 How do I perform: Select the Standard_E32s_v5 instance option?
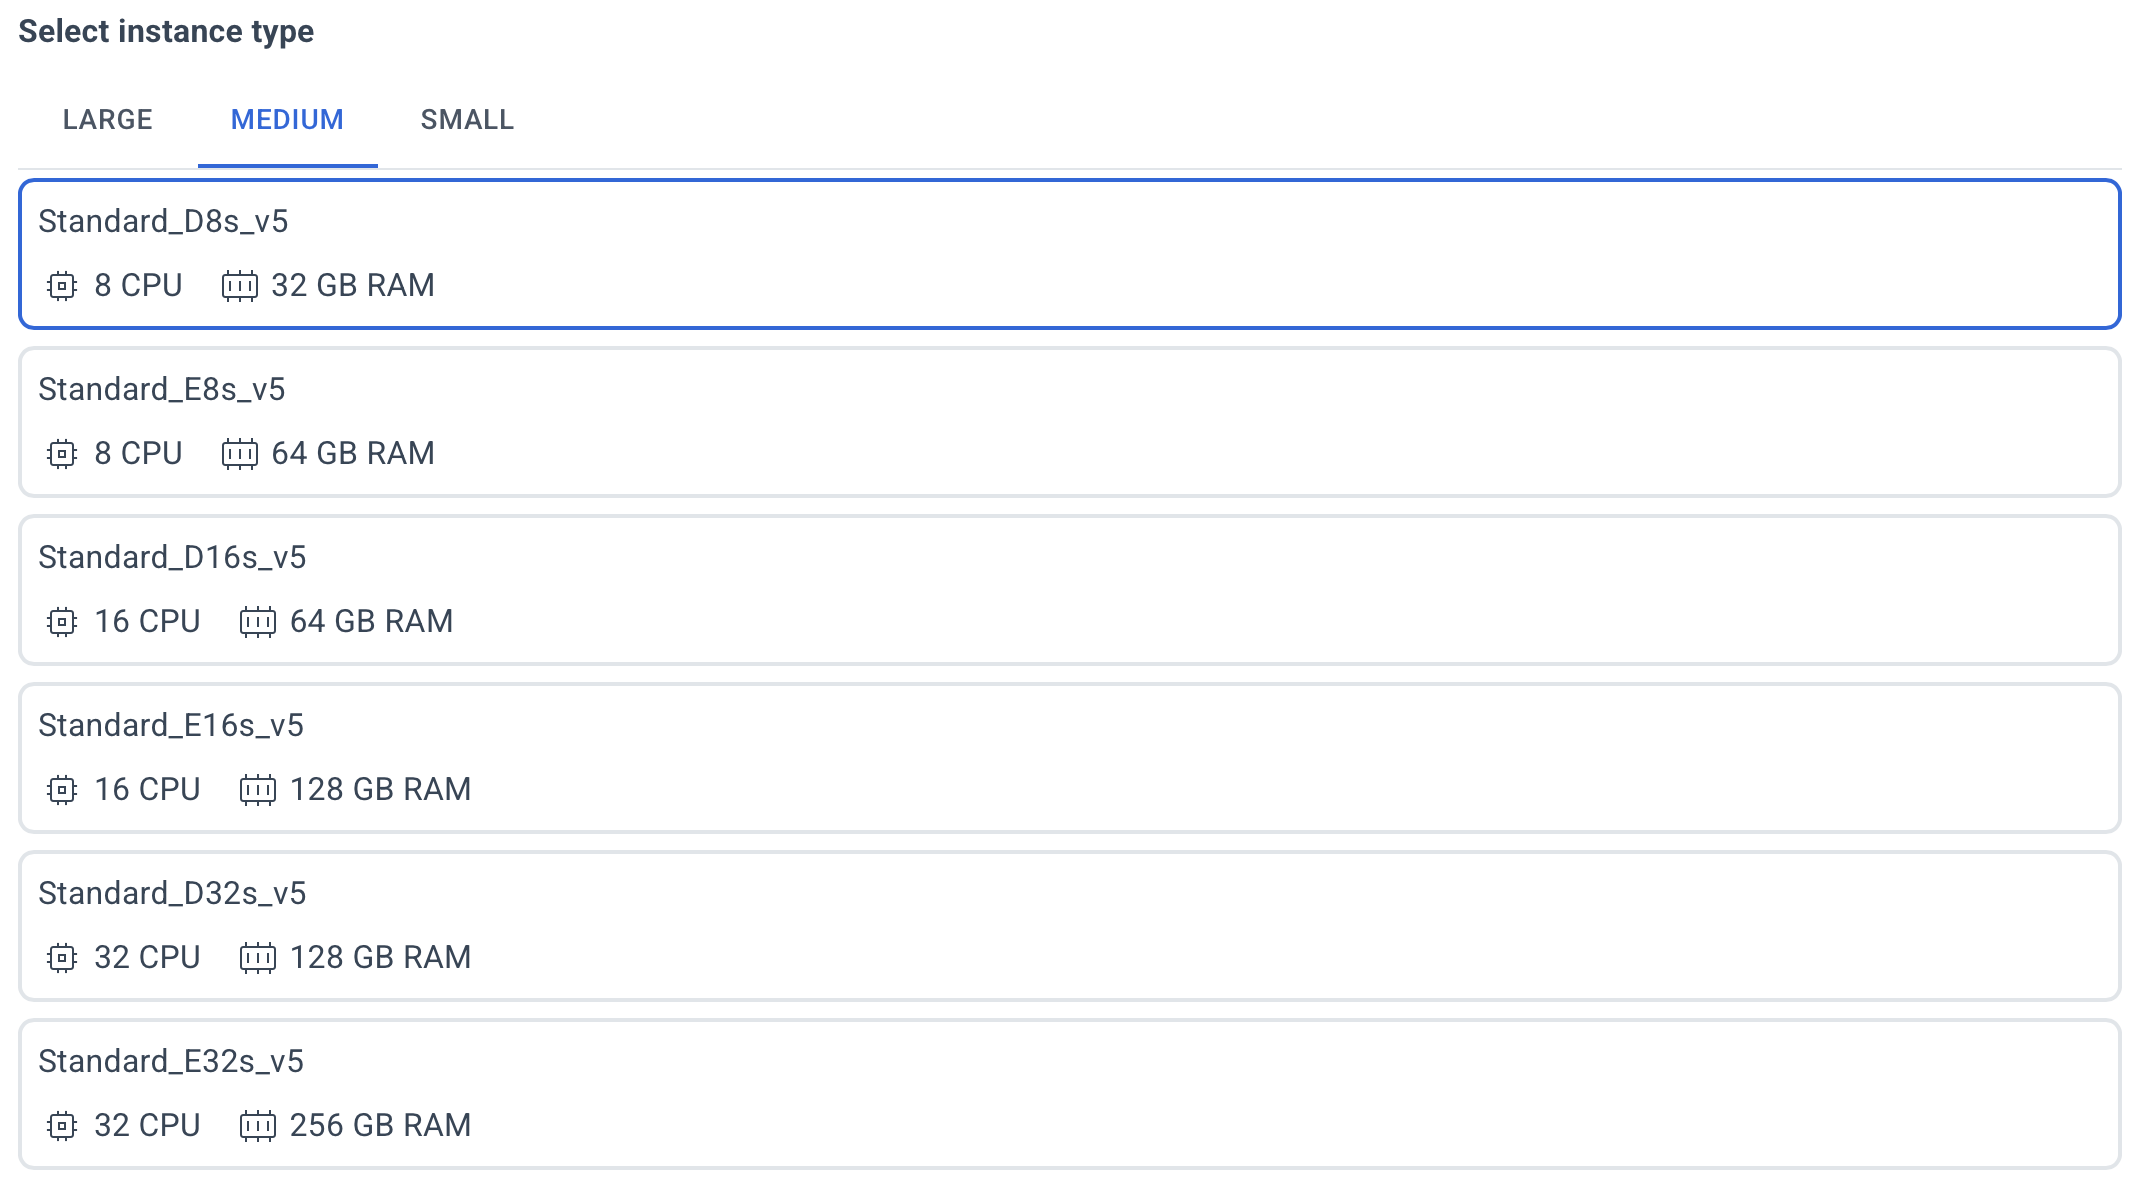[x=1070, y=1094]
